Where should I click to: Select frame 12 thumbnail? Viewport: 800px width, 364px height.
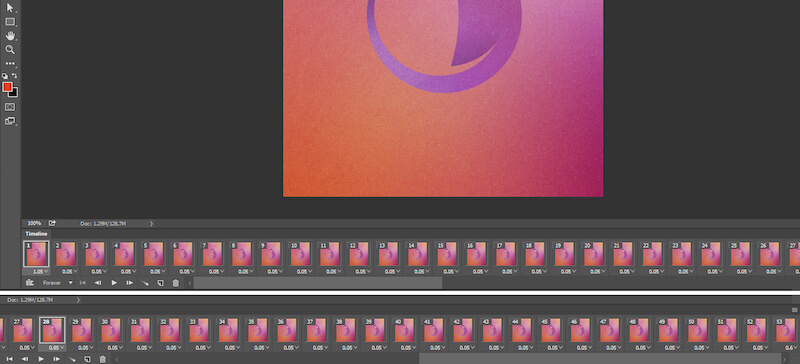360,254
